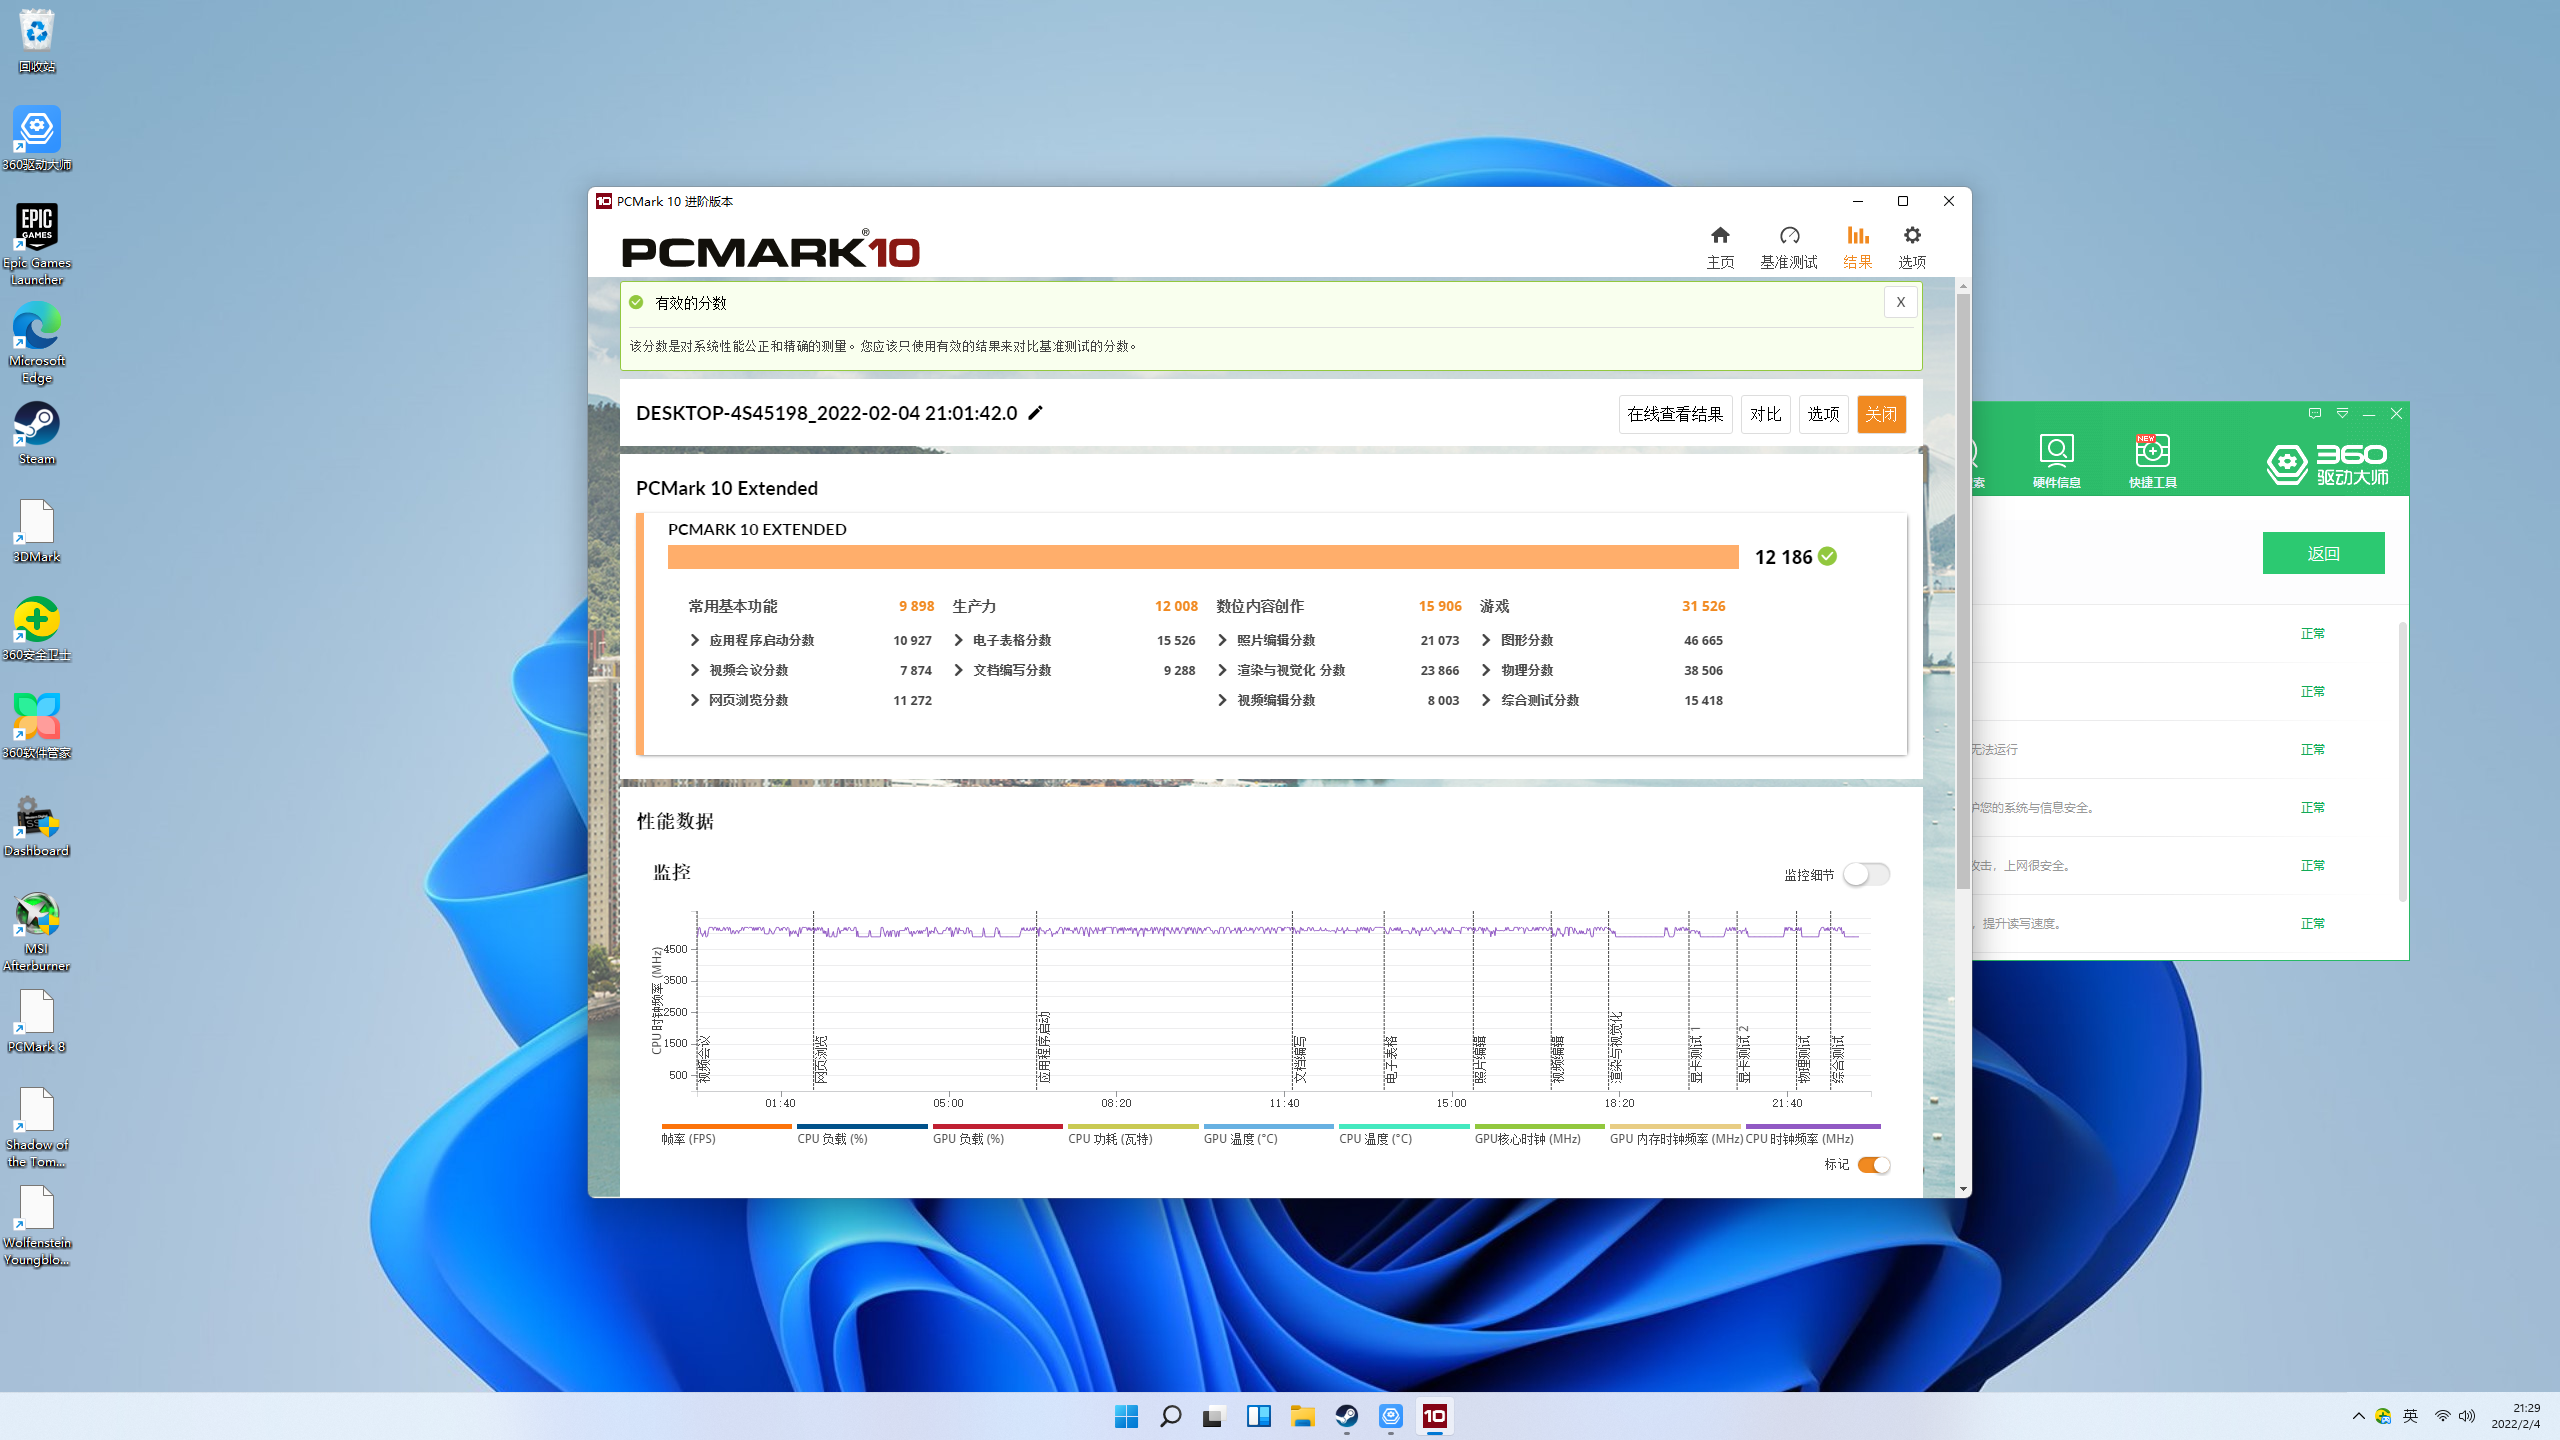This screenshot has width=2560, height=1440.
Task: Open hardware info icon in 360 Driver Master
Action: tap(2056, 452)
